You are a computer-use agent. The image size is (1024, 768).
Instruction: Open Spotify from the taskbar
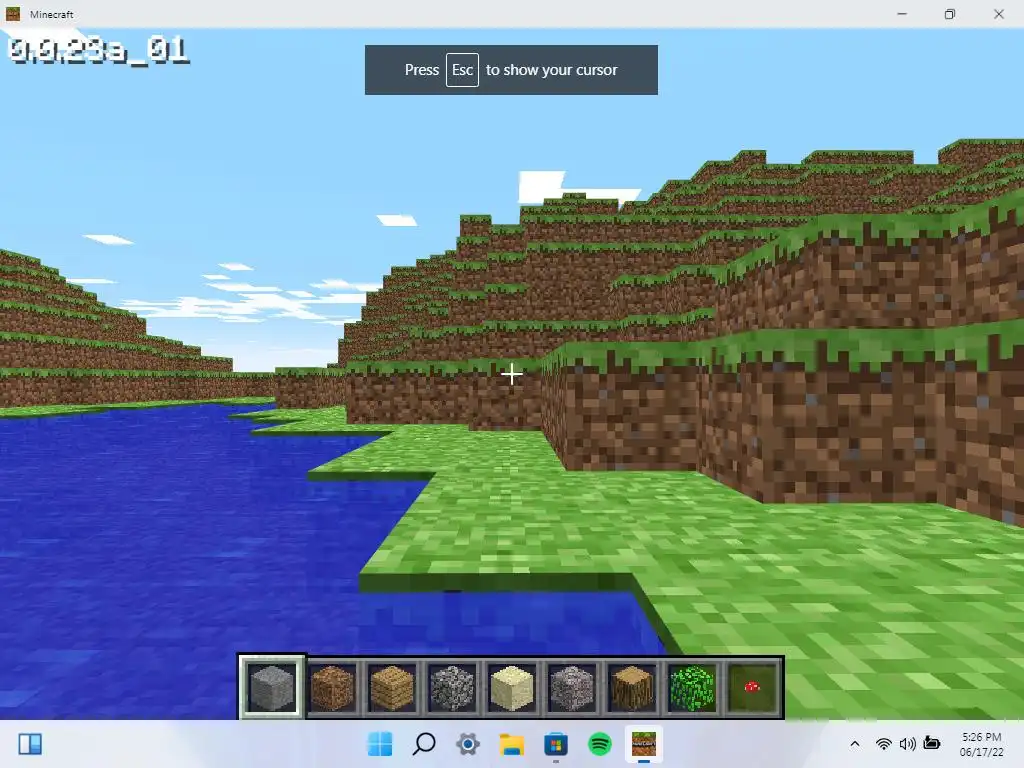click(x=600, y=744)
